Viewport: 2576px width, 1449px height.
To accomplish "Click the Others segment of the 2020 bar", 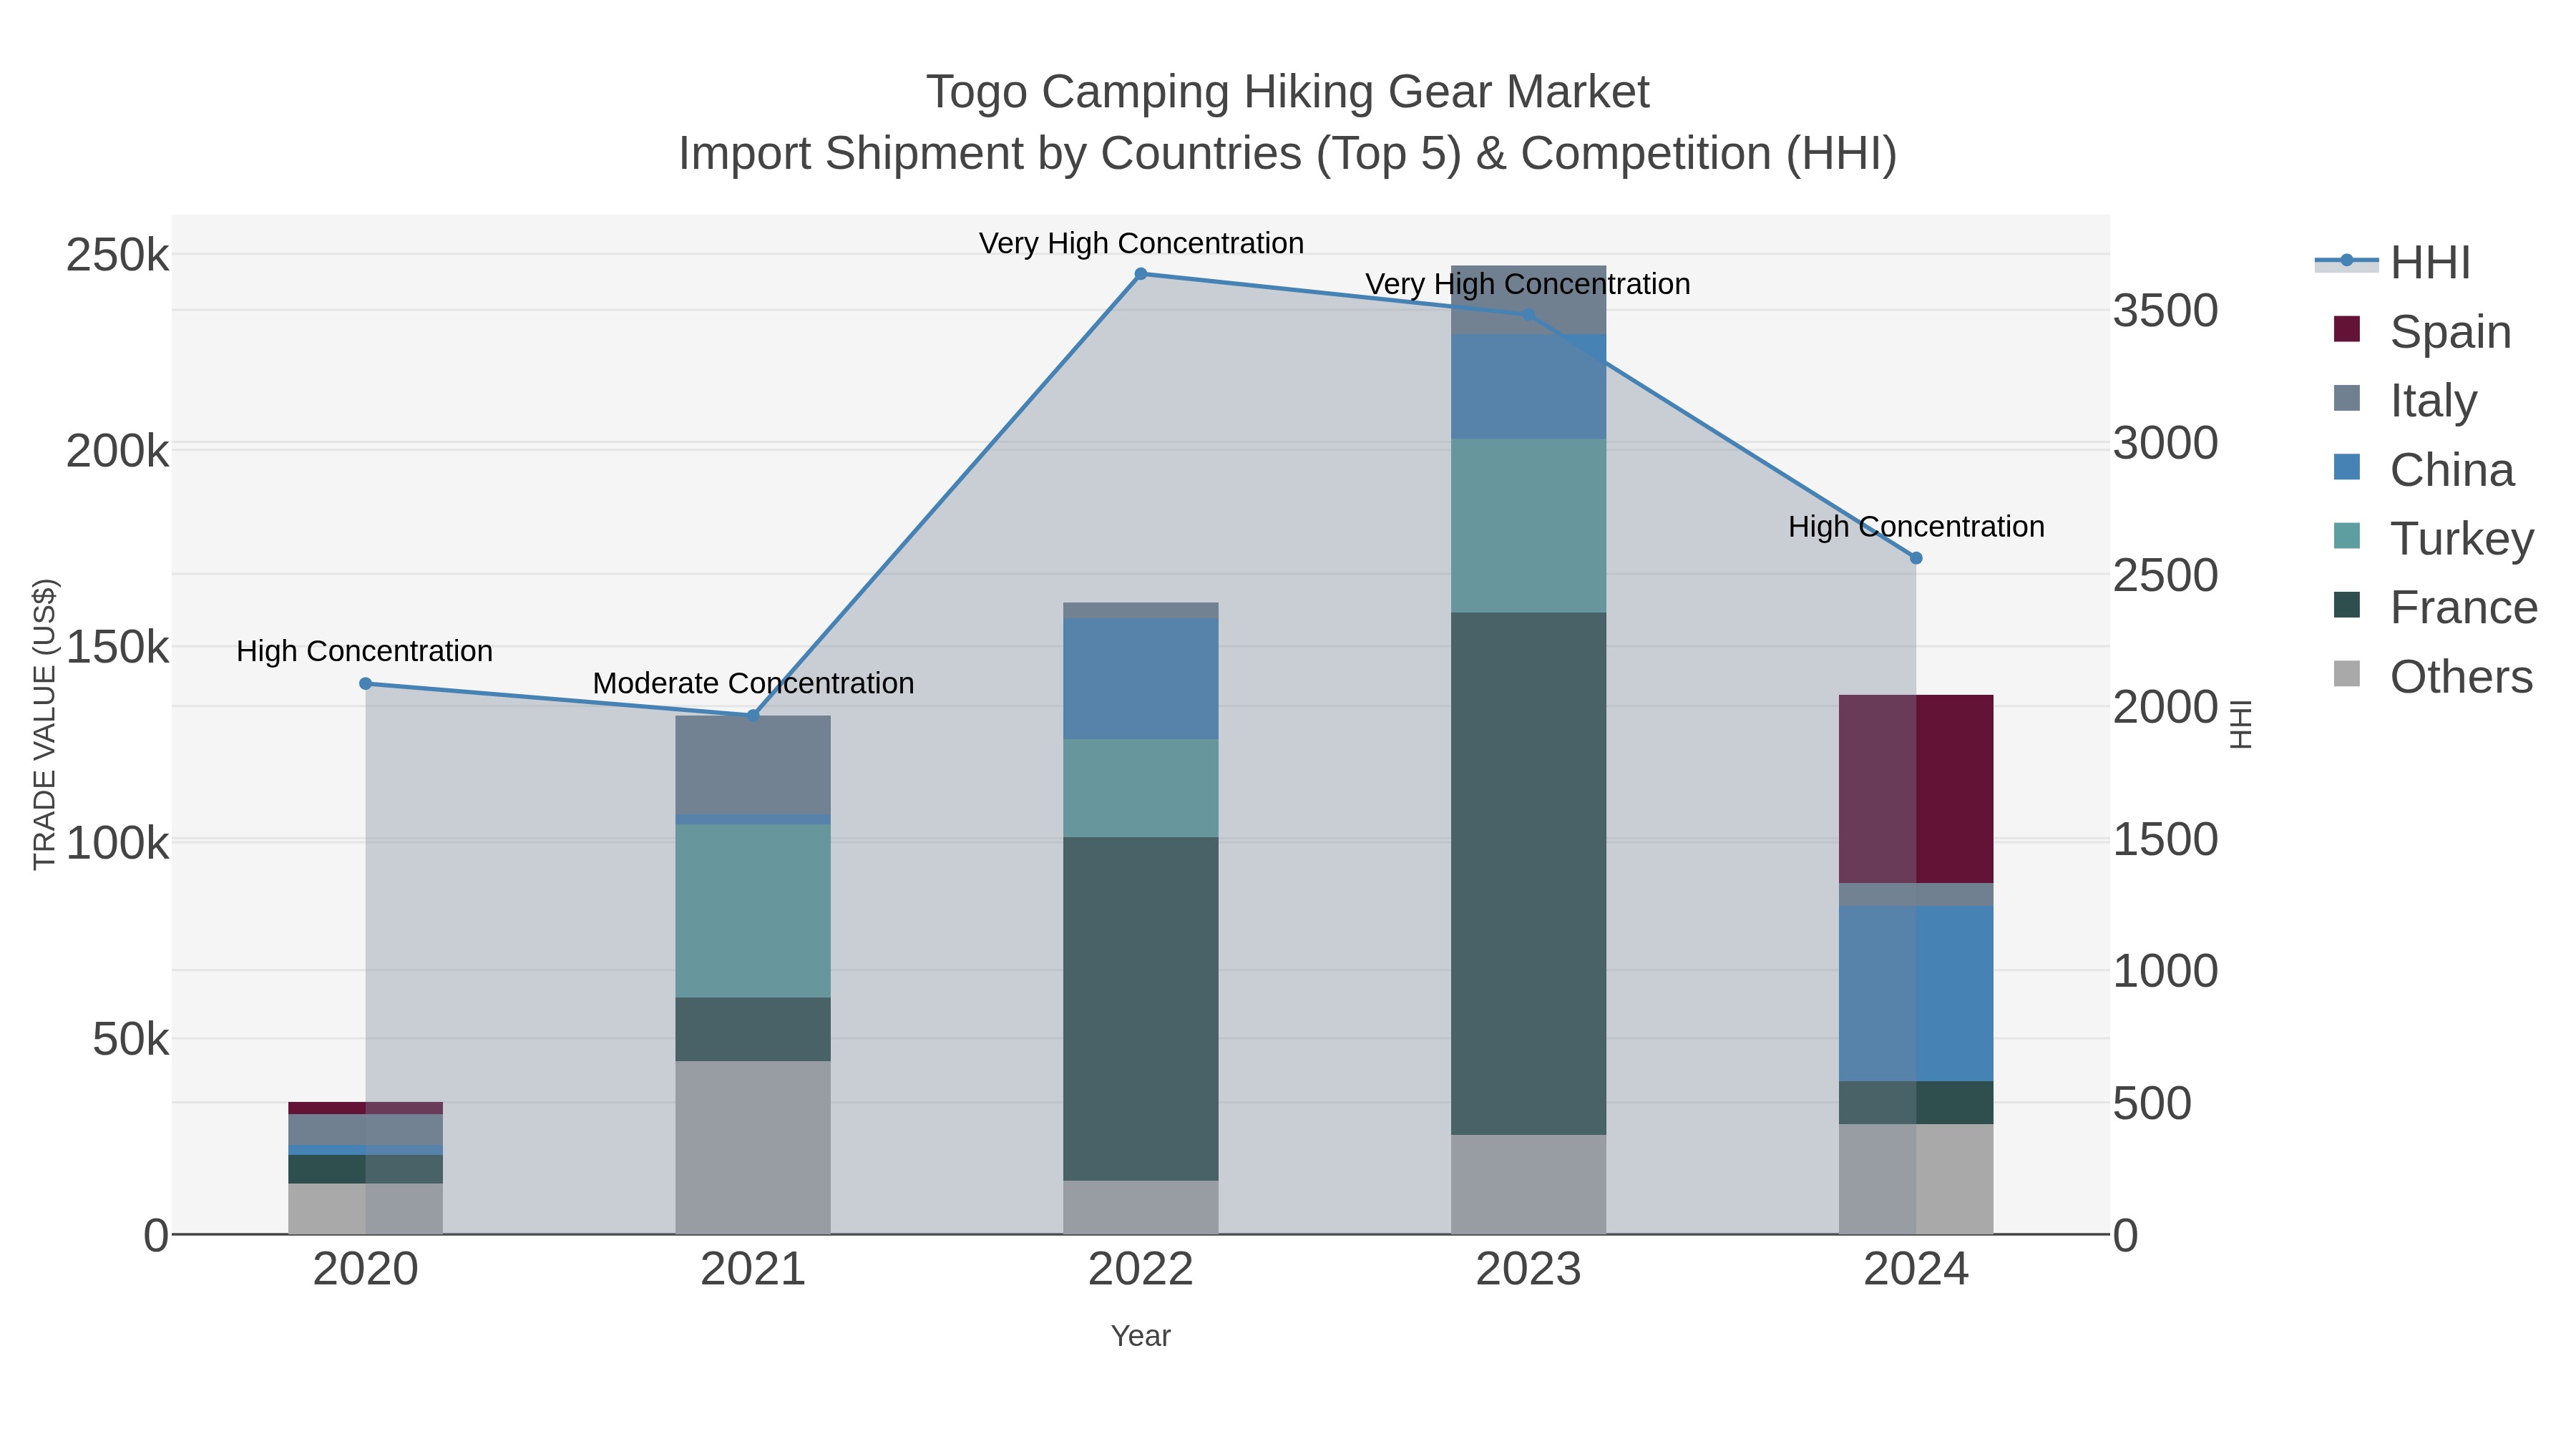I will tap(365, 1209).
